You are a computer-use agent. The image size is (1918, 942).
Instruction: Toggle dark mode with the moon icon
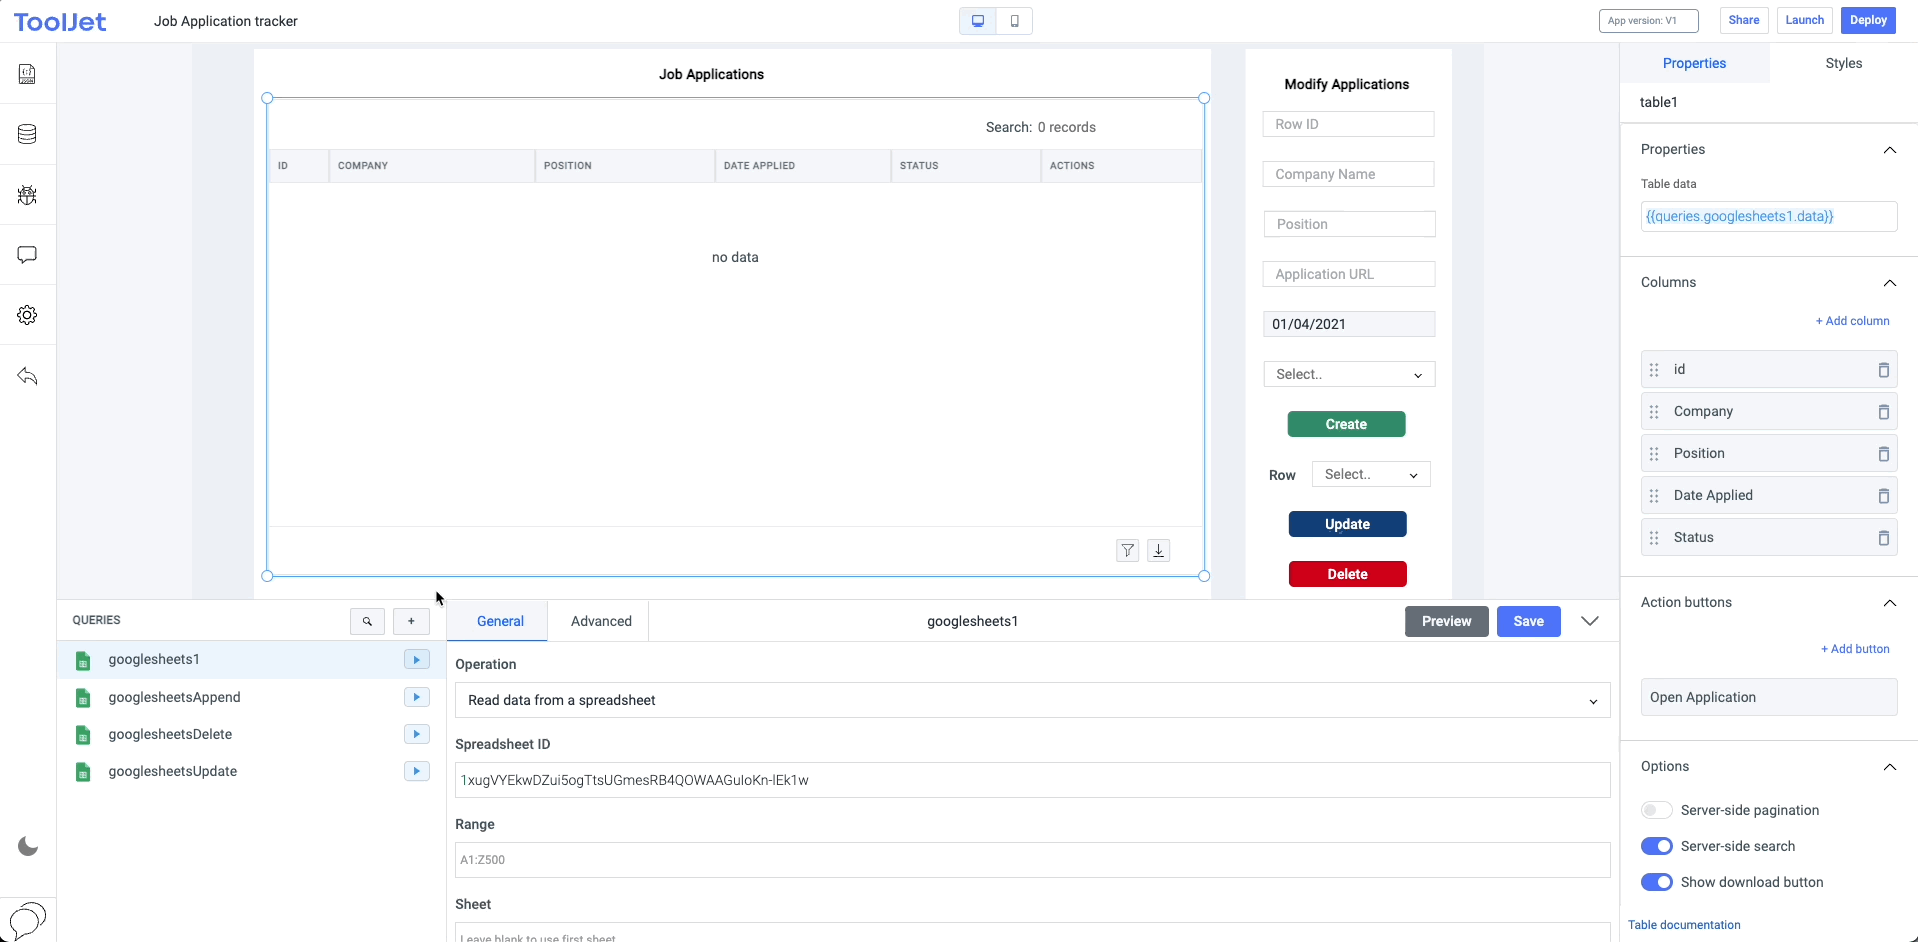coord(27,846)
